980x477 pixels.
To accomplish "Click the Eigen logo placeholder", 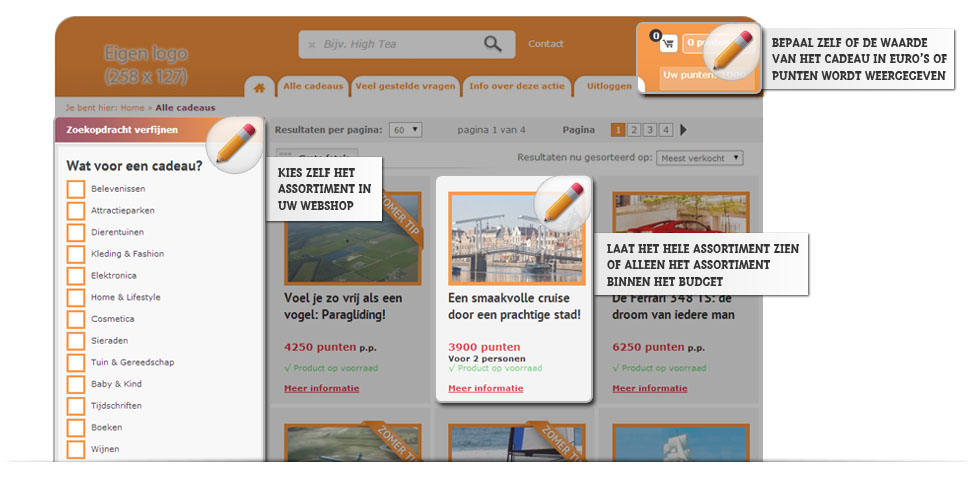I will (x=146, y=64).
